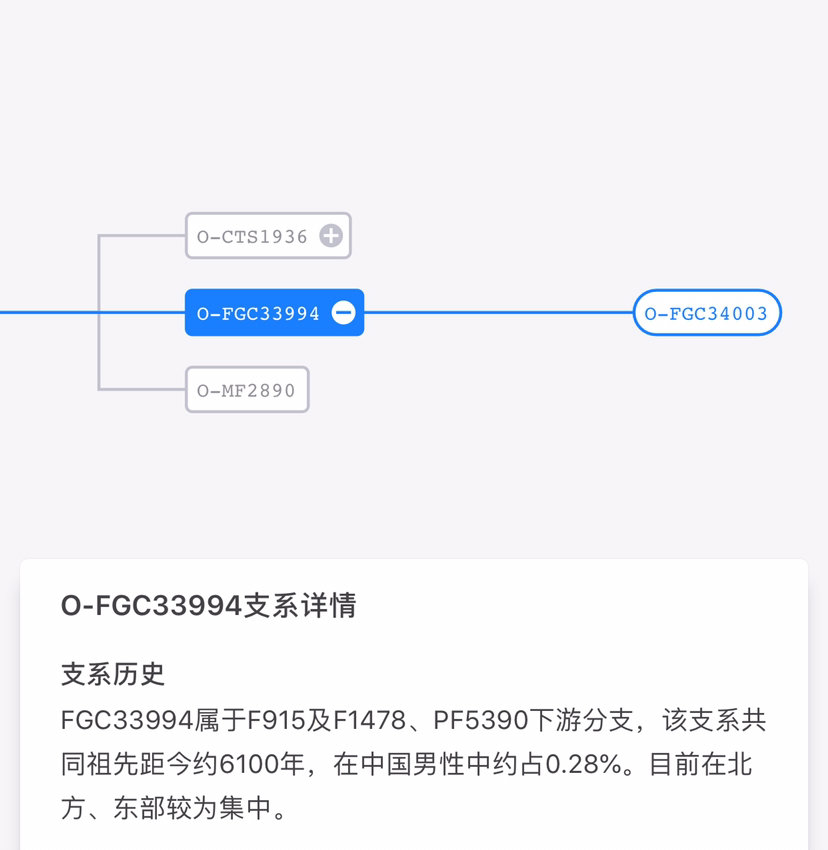The width and height of the screenshot is (828, 850).
Task: Open the O-FGC34003 downstream node
Action: 707,313
